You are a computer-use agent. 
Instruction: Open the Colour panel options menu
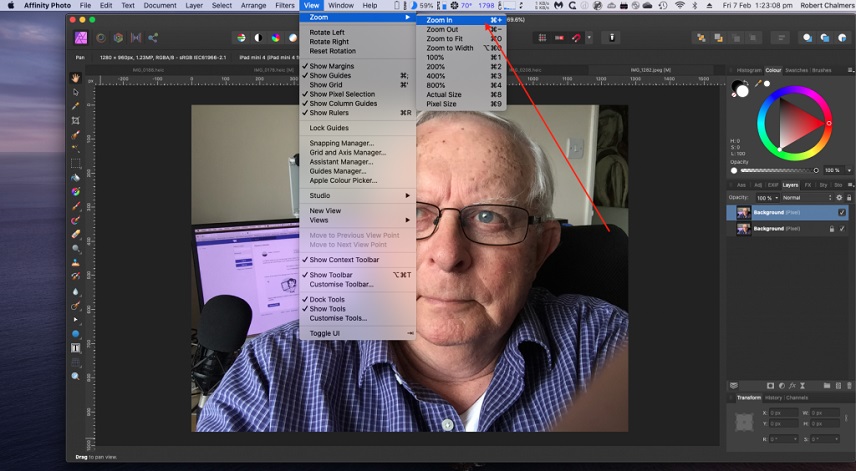(x=850, y=70)
